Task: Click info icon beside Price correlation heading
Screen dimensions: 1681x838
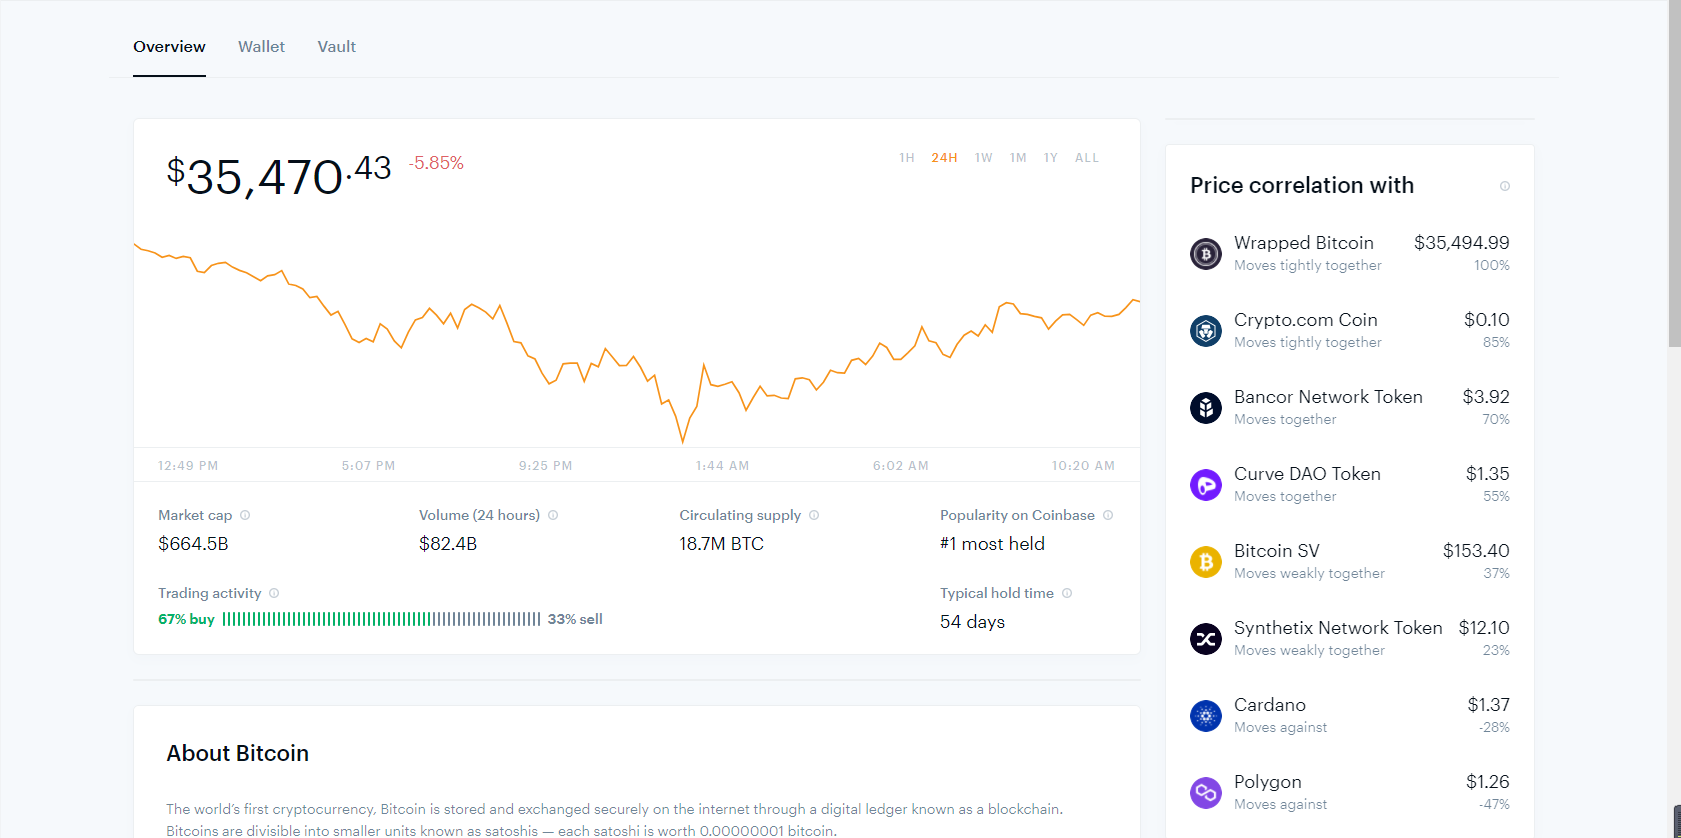Action: (1504, 186)
